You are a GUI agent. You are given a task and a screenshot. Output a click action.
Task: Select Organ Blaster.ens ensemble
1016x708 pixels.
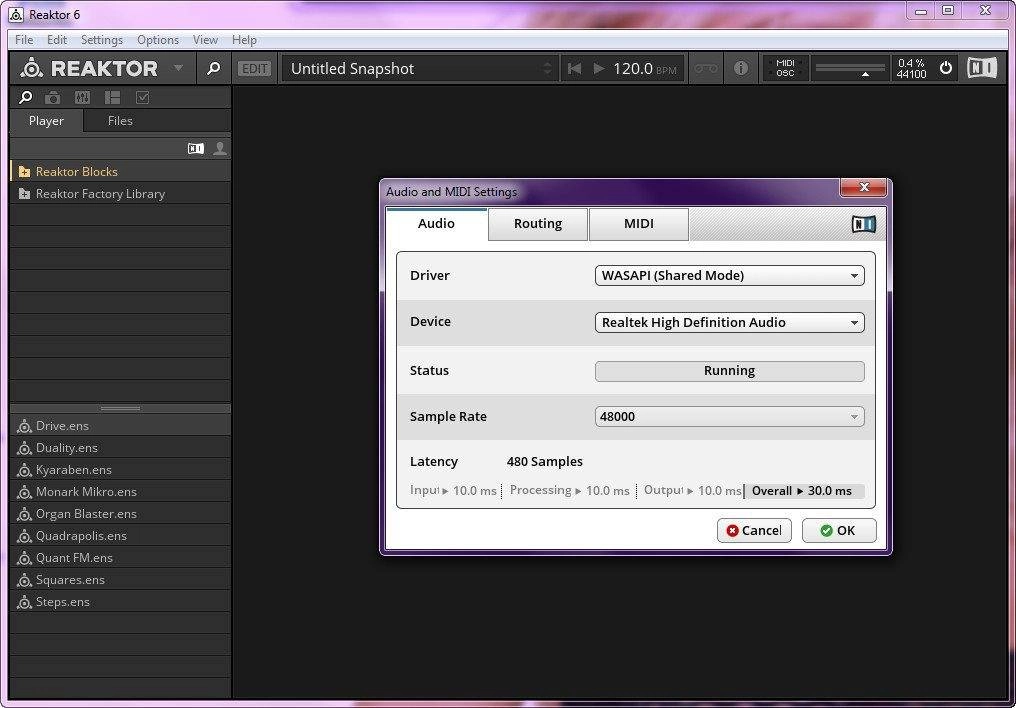tap(121, 514)
